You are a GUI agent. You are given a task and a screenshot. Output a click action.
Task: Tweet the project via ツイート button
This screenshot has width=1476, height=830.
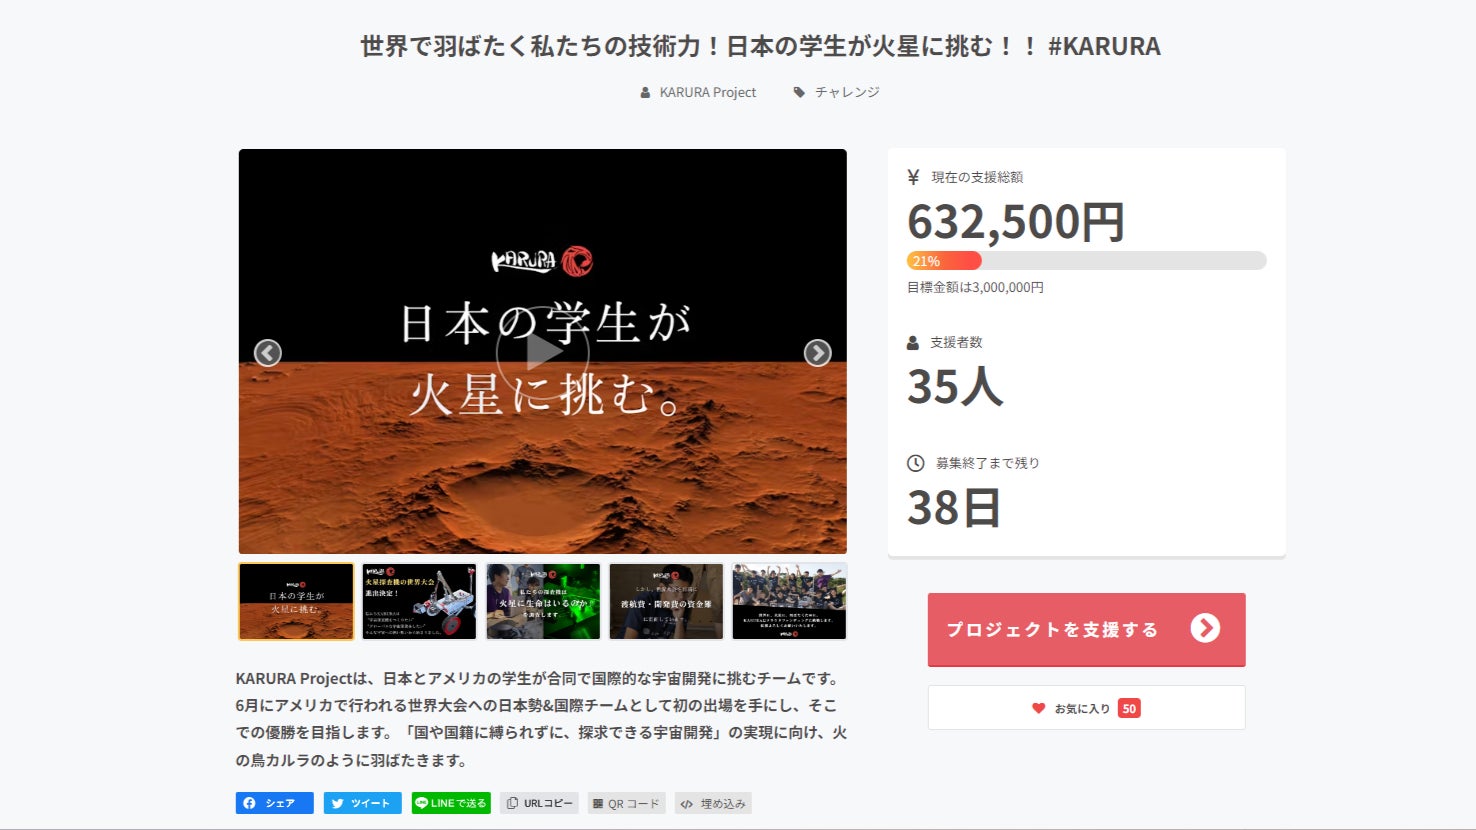coord(363,803)
